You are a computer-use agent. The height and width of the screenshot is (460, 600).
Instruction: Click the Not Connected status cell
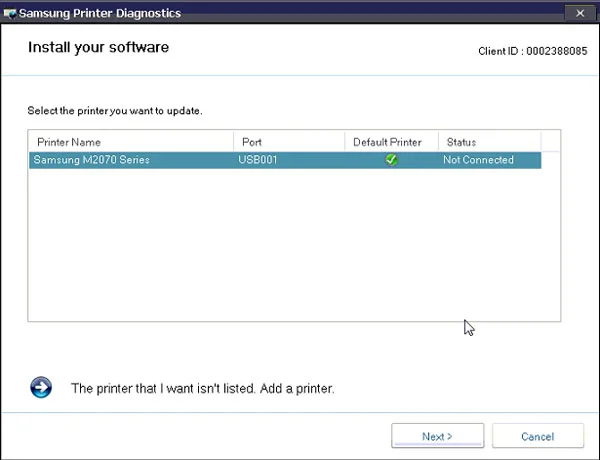click(x=478, y=160)
